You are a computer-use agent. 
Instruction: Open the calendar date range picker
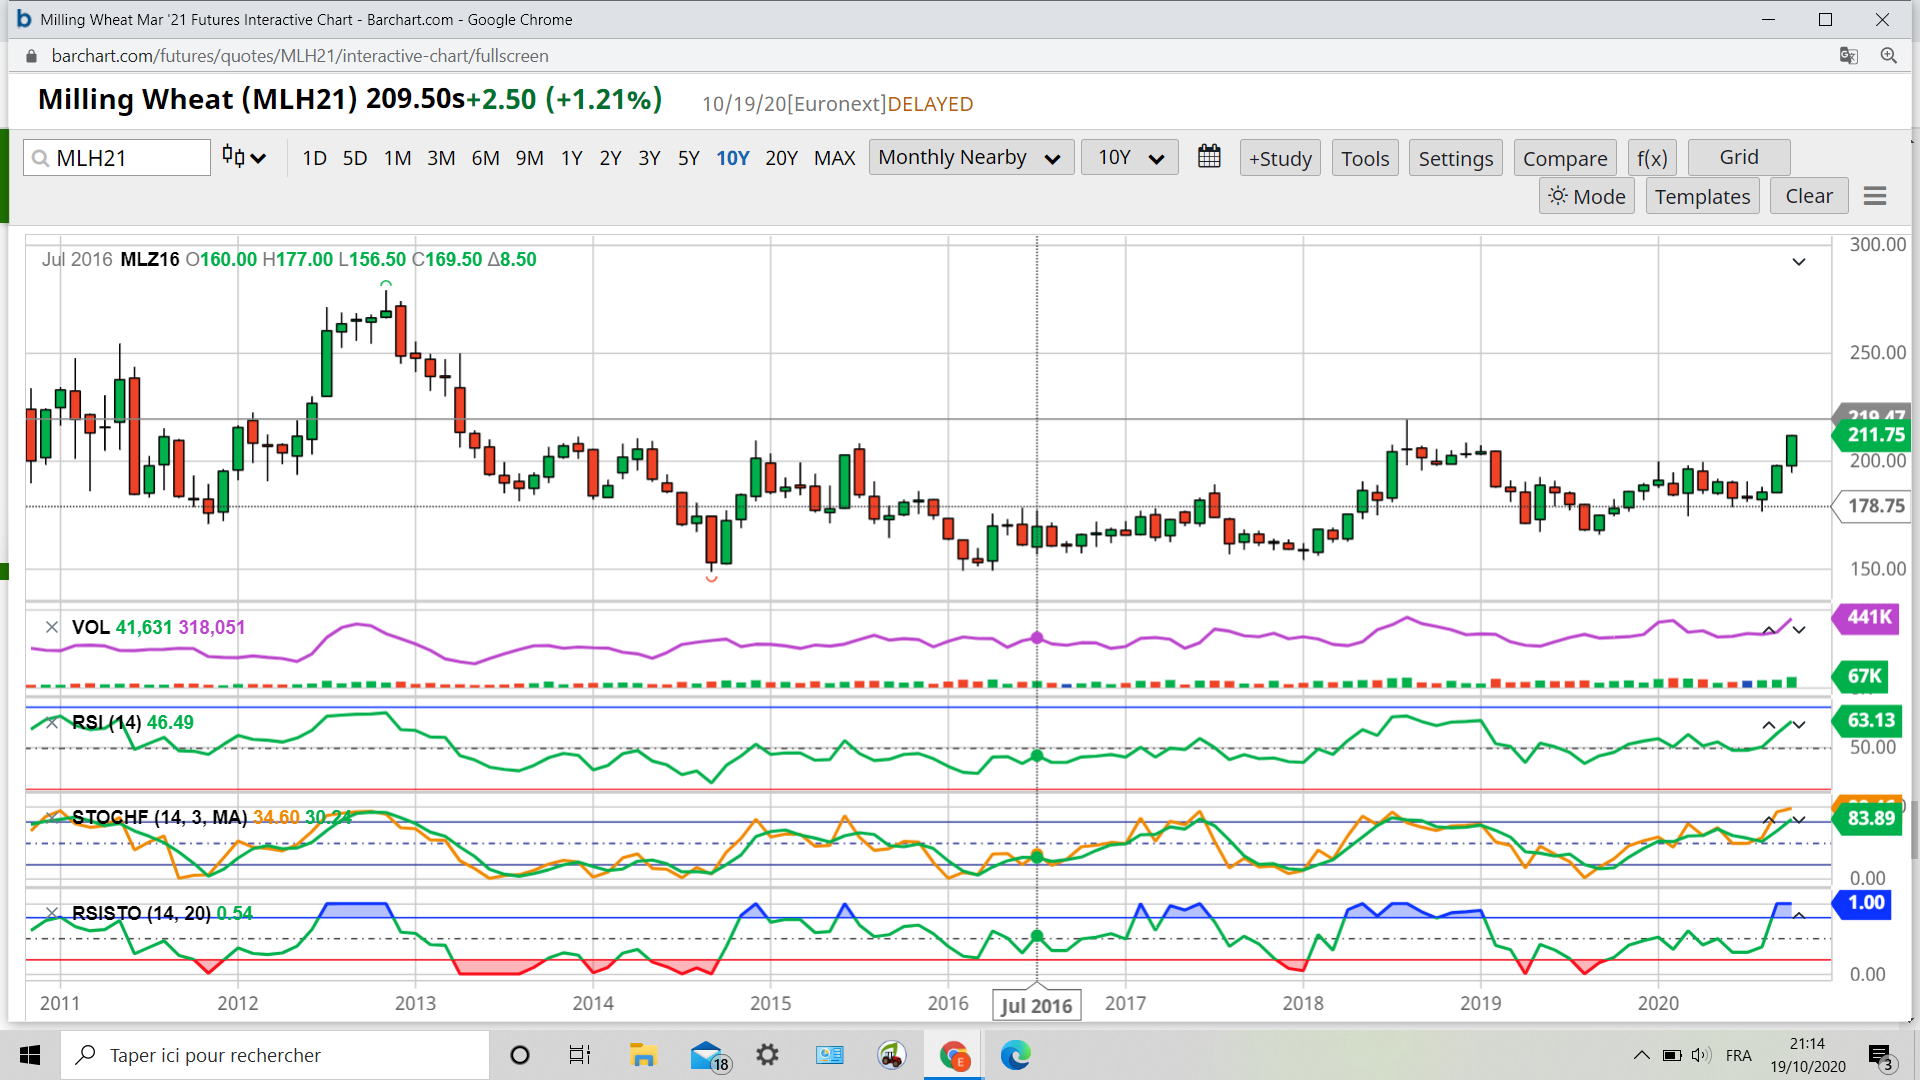pos(1209,157)
